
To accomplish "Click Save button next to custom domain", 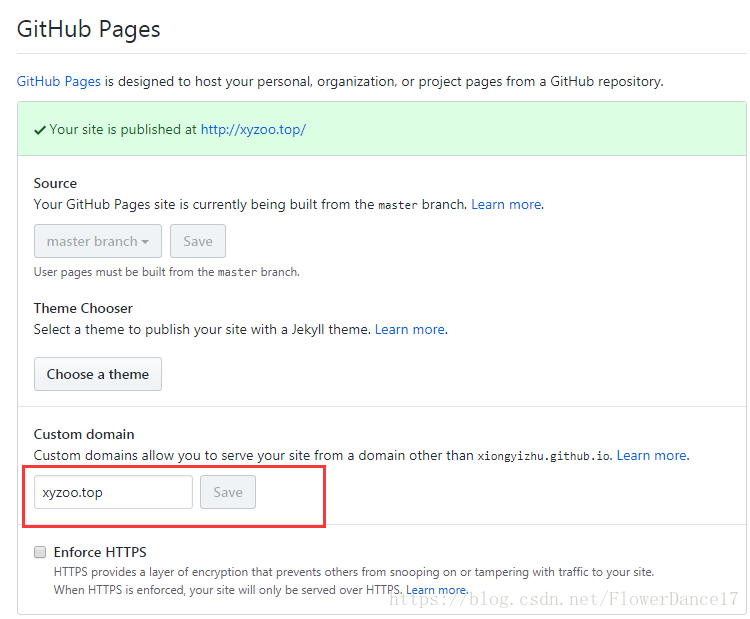I will coord(228,492).
